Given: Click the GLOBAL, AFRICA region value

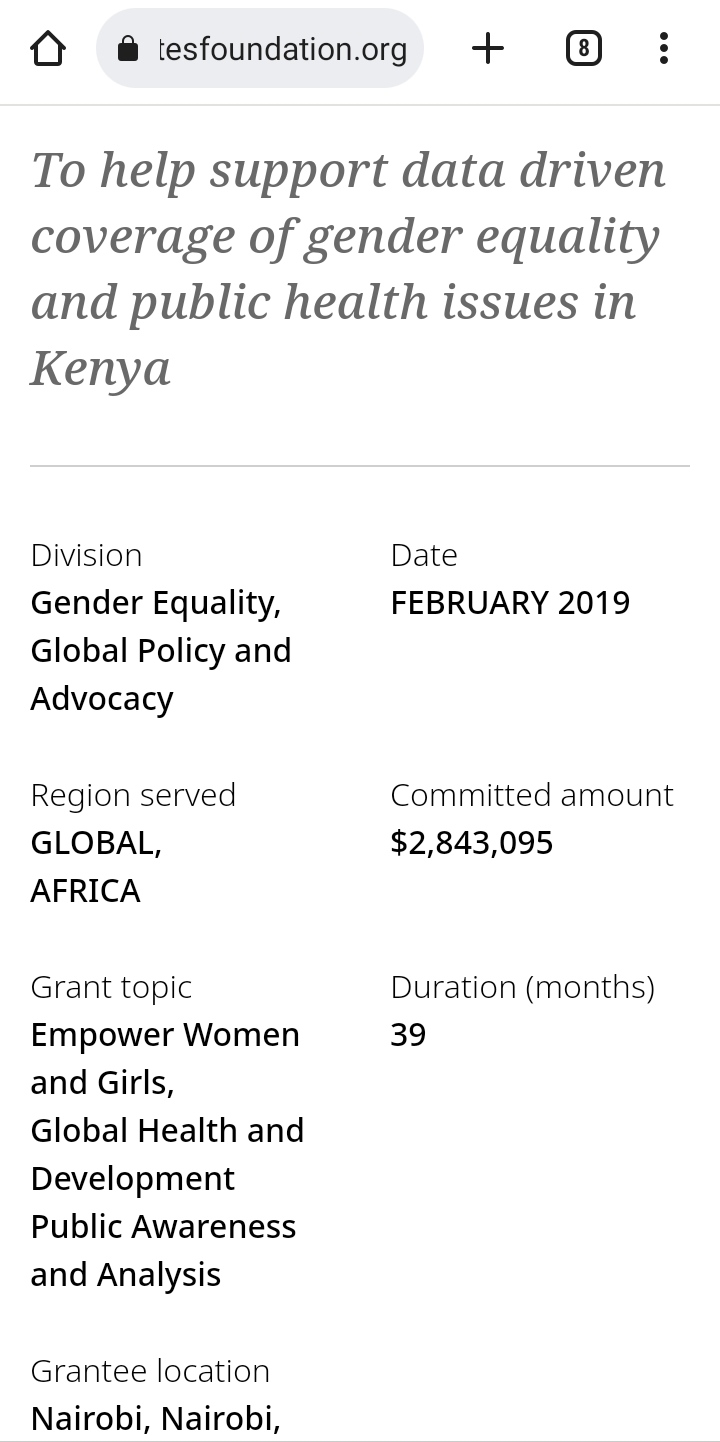Looking at the screenshot, I should pos(96,867).
